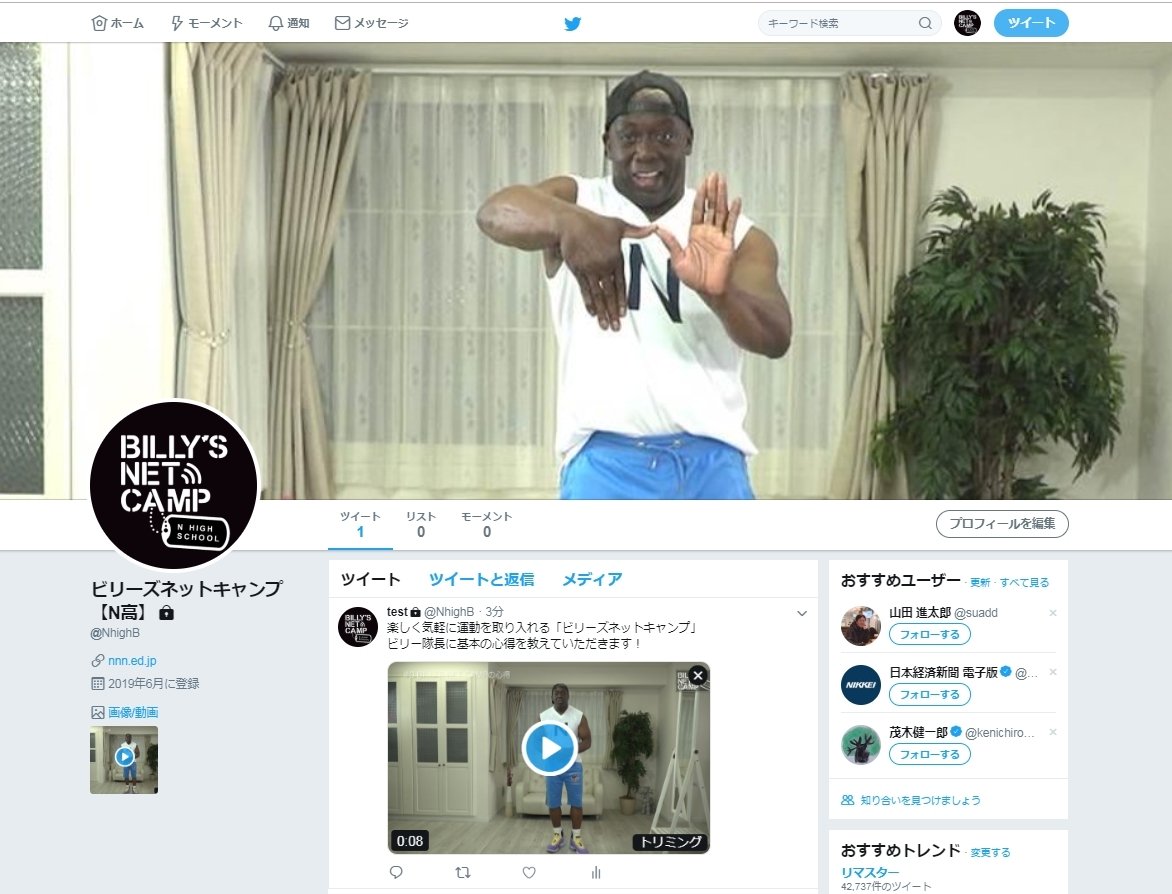Click the reply icon under the tweet

(396, 872)
